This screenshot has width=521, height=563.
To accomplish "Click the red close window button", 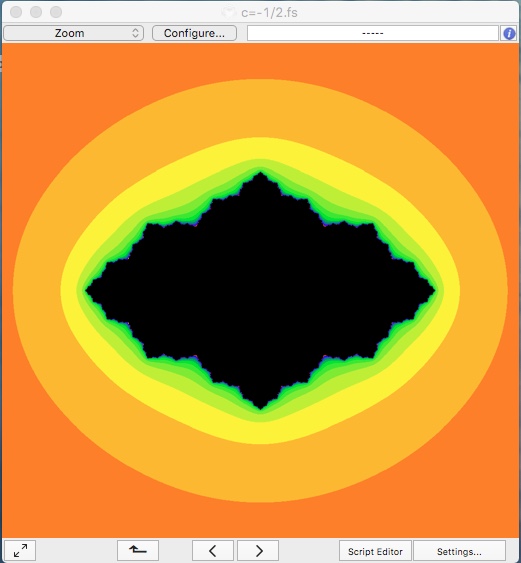I will tap(16, 12).
